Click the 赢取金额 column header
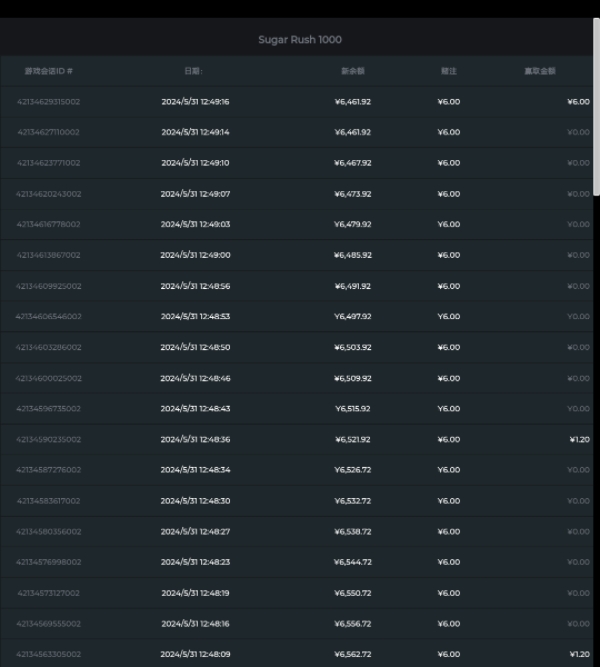This screenshot has width=600, height=667. [x=540, y=71]
